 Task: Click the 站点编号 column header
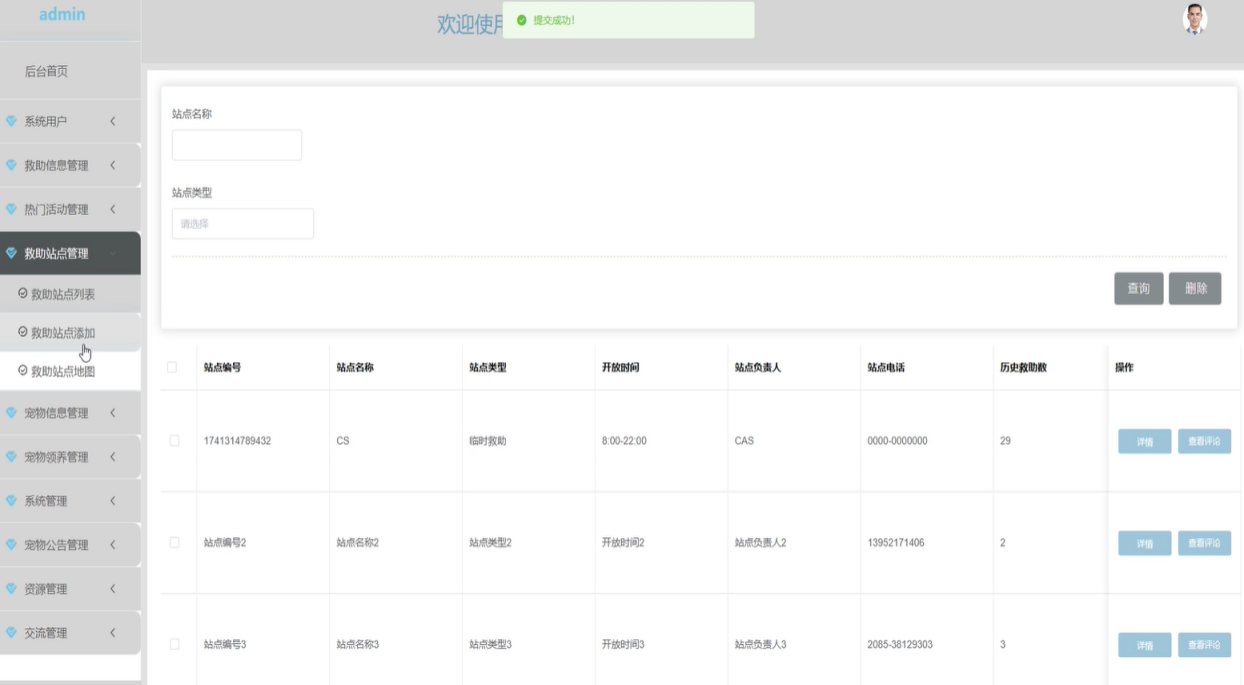tap(222, 367)
